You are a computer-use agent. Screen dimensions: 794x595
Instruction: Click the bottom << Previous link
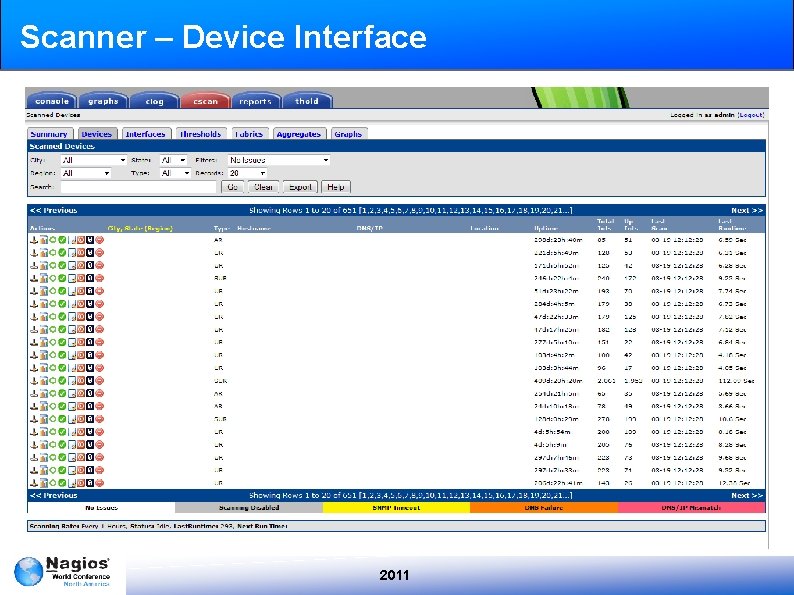(x=54, y=495)
